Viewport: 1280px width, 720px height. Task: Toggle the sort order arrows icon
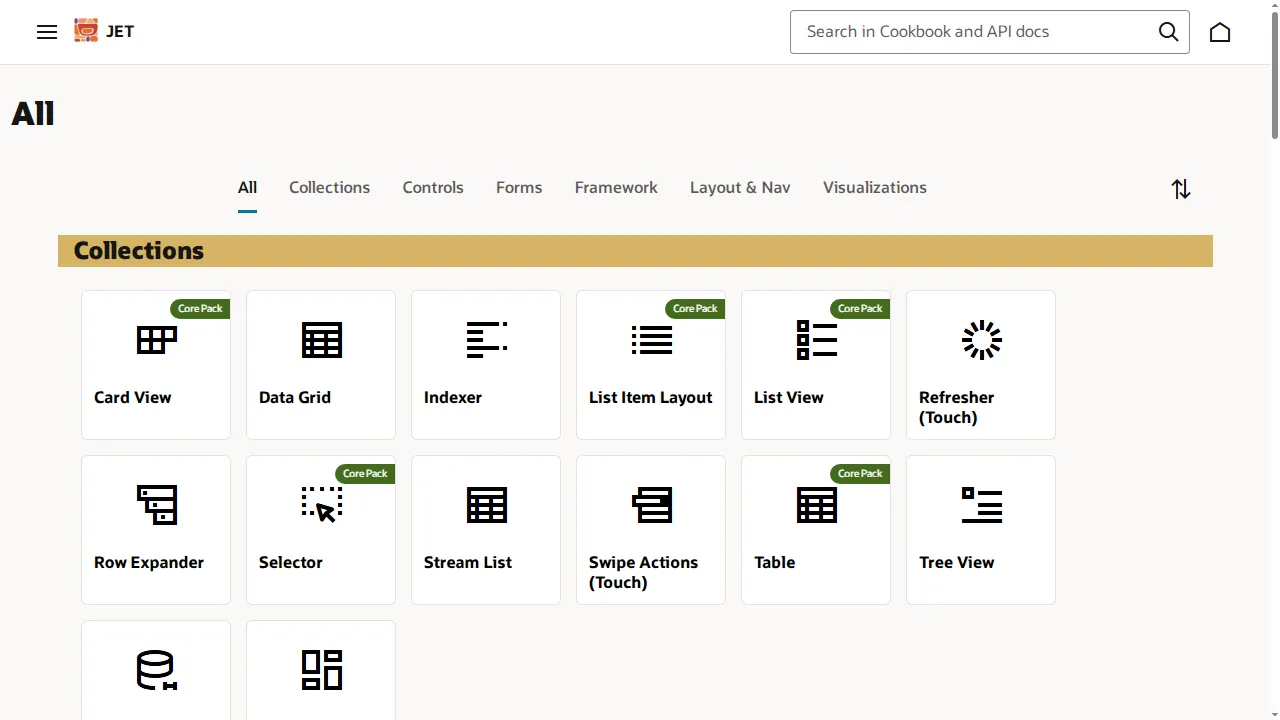click(1181, 189)
